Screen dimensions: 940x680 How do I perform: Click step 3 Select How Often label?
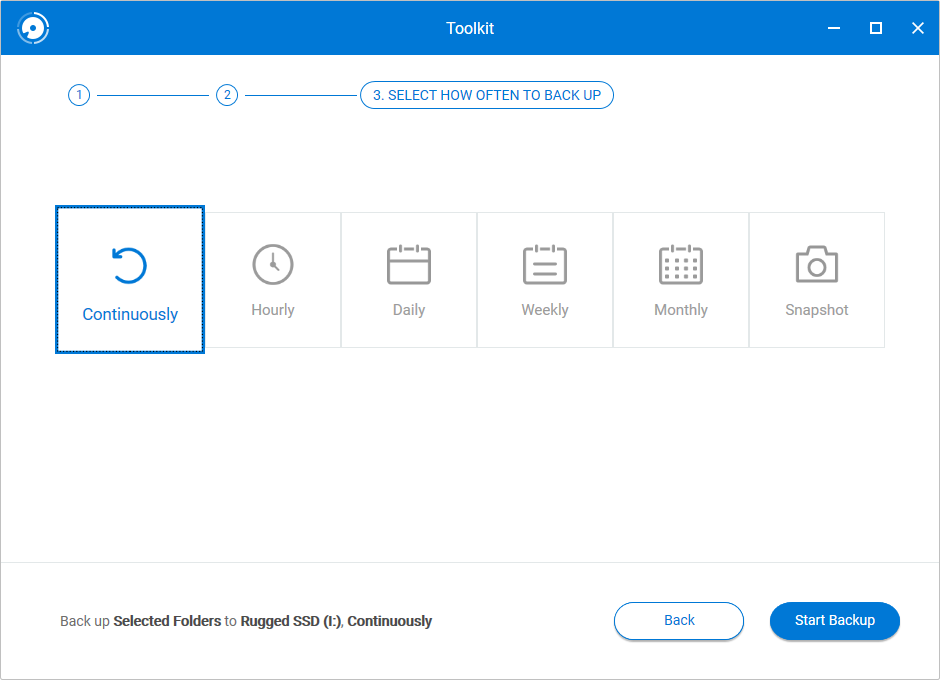(x=487, y=95)
